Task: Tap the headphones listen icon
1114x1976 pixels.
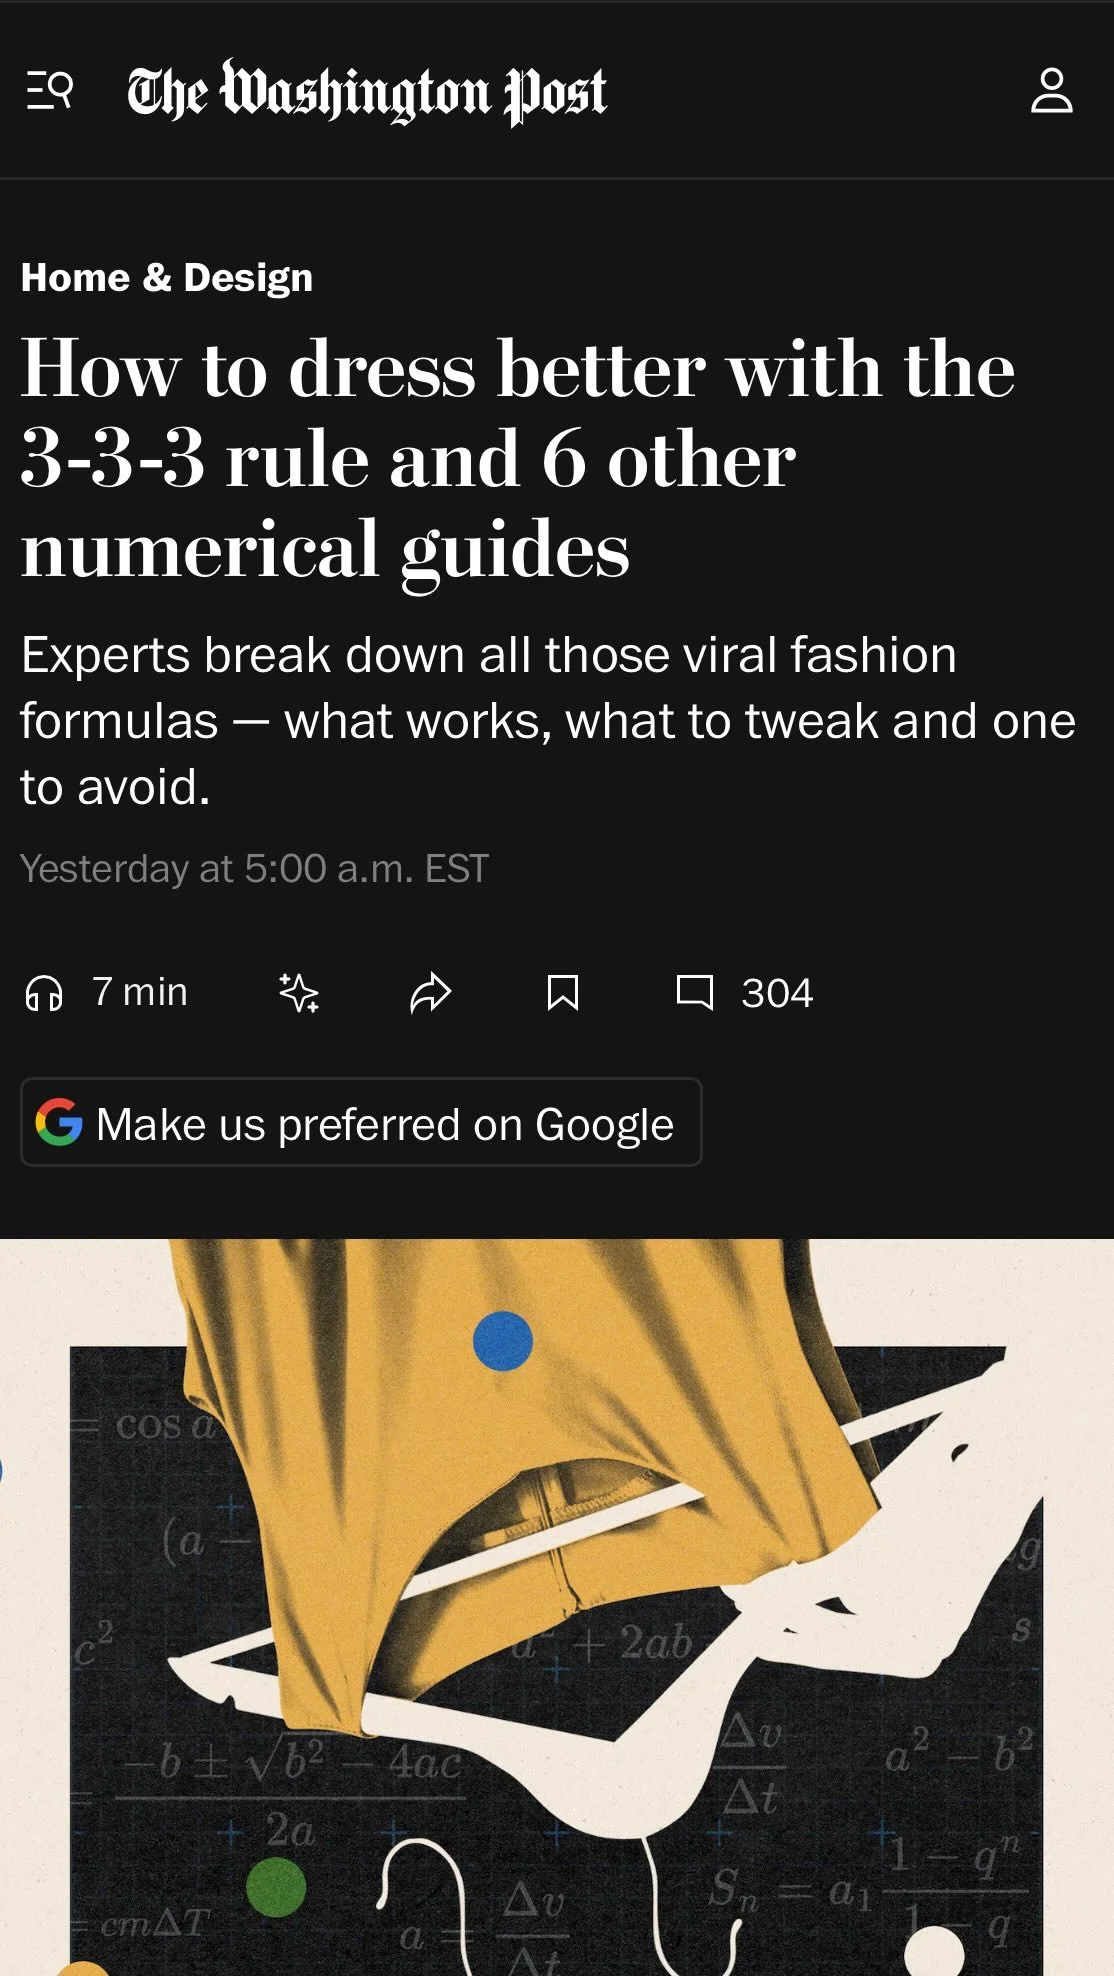Action: click(44, 993)
